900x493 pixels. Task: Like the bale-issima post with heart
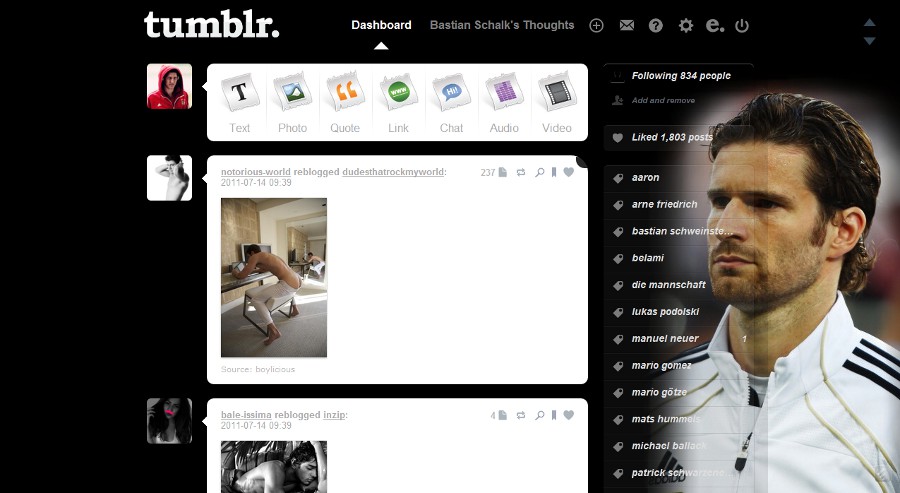pos(568,414)
